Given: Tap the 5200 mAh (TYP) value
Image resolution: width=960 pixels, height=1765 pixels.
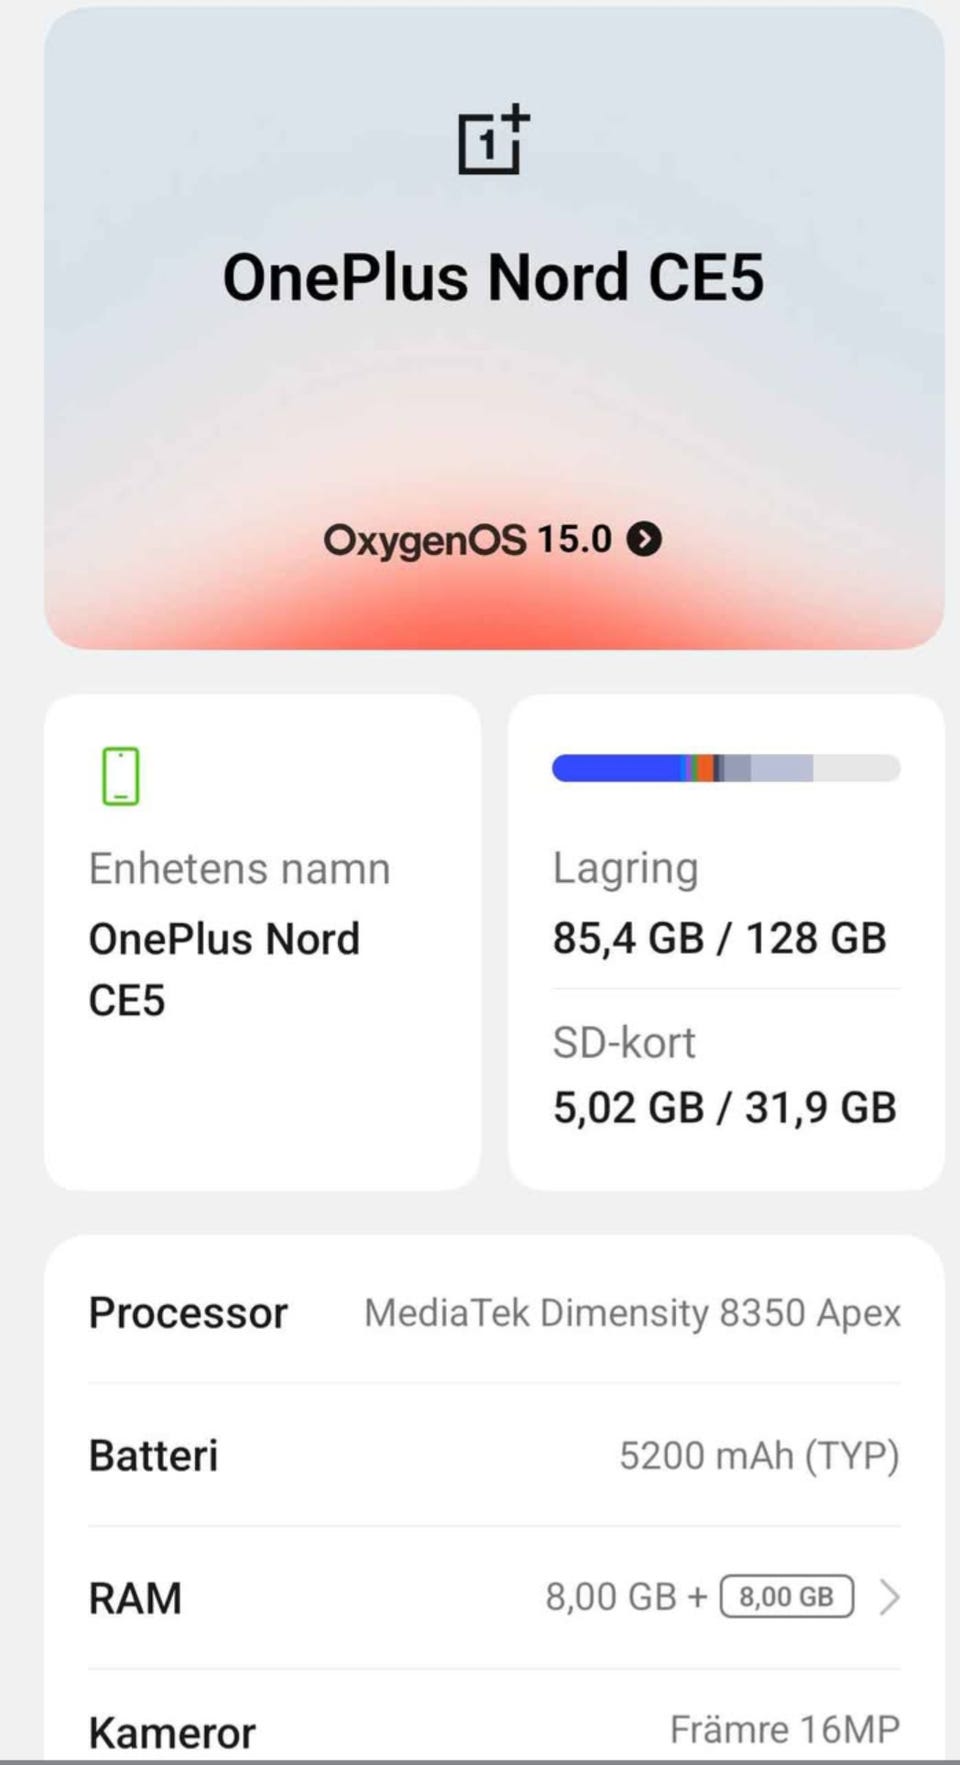Looking at the screenshot, I should tap(759, 1456).
